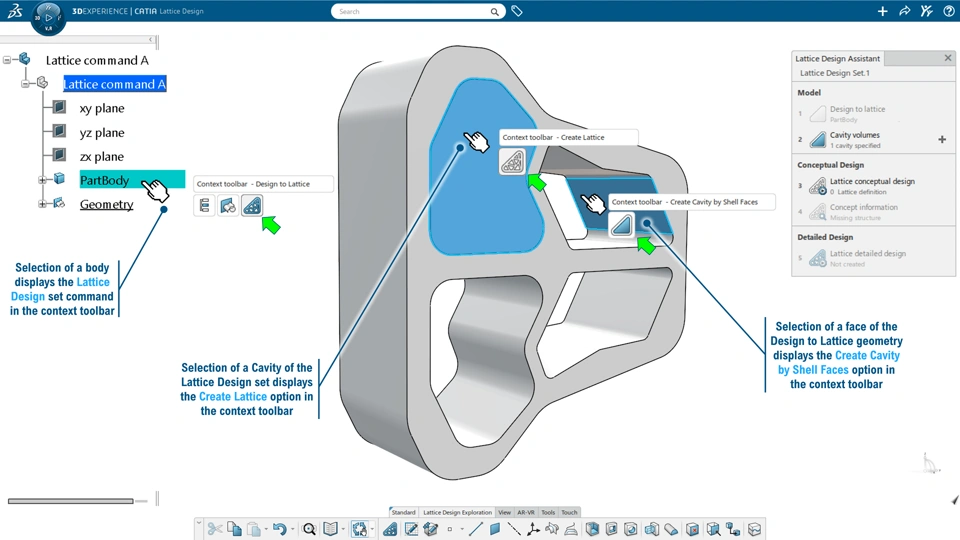Screen dimensions: 960x540
Task: Switch to Lattice Design Exploration tab
Action: pyautogui.click(x=457, y=512)
